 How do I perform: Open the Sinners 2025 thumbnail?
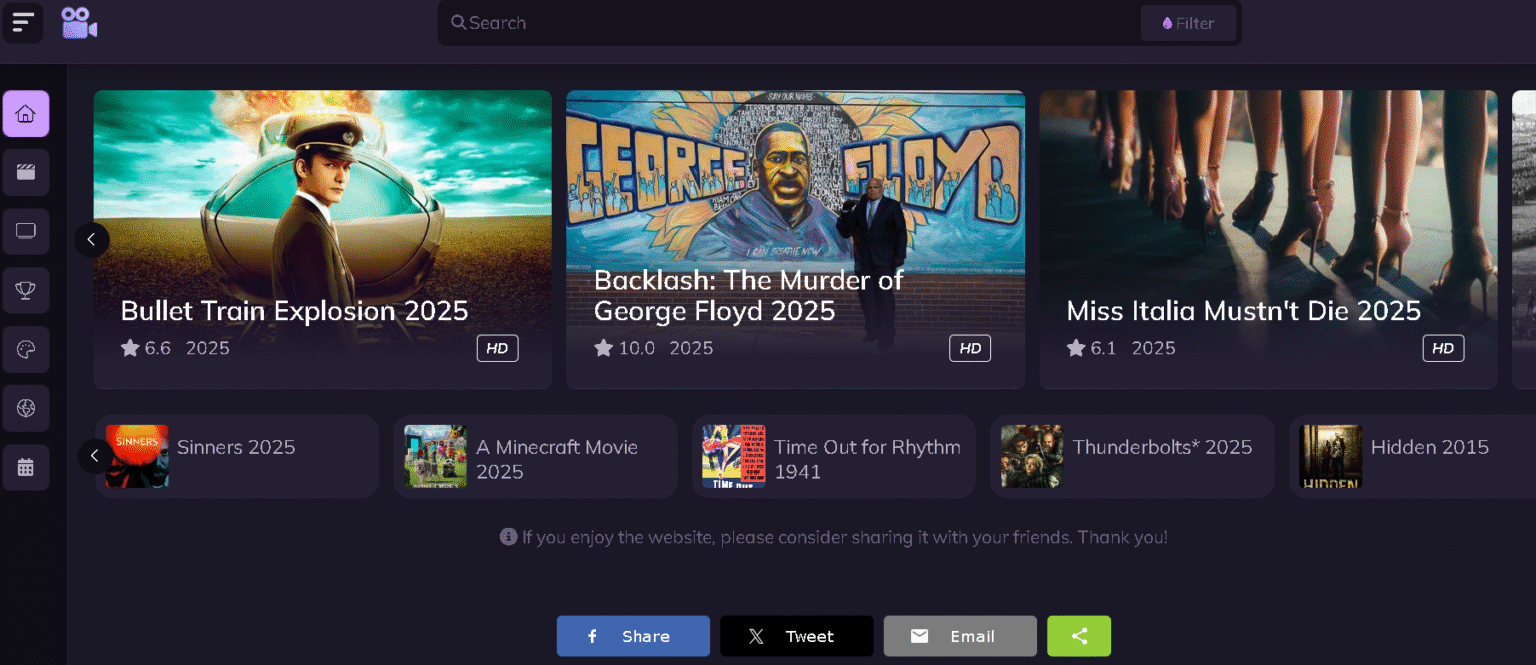137,456
